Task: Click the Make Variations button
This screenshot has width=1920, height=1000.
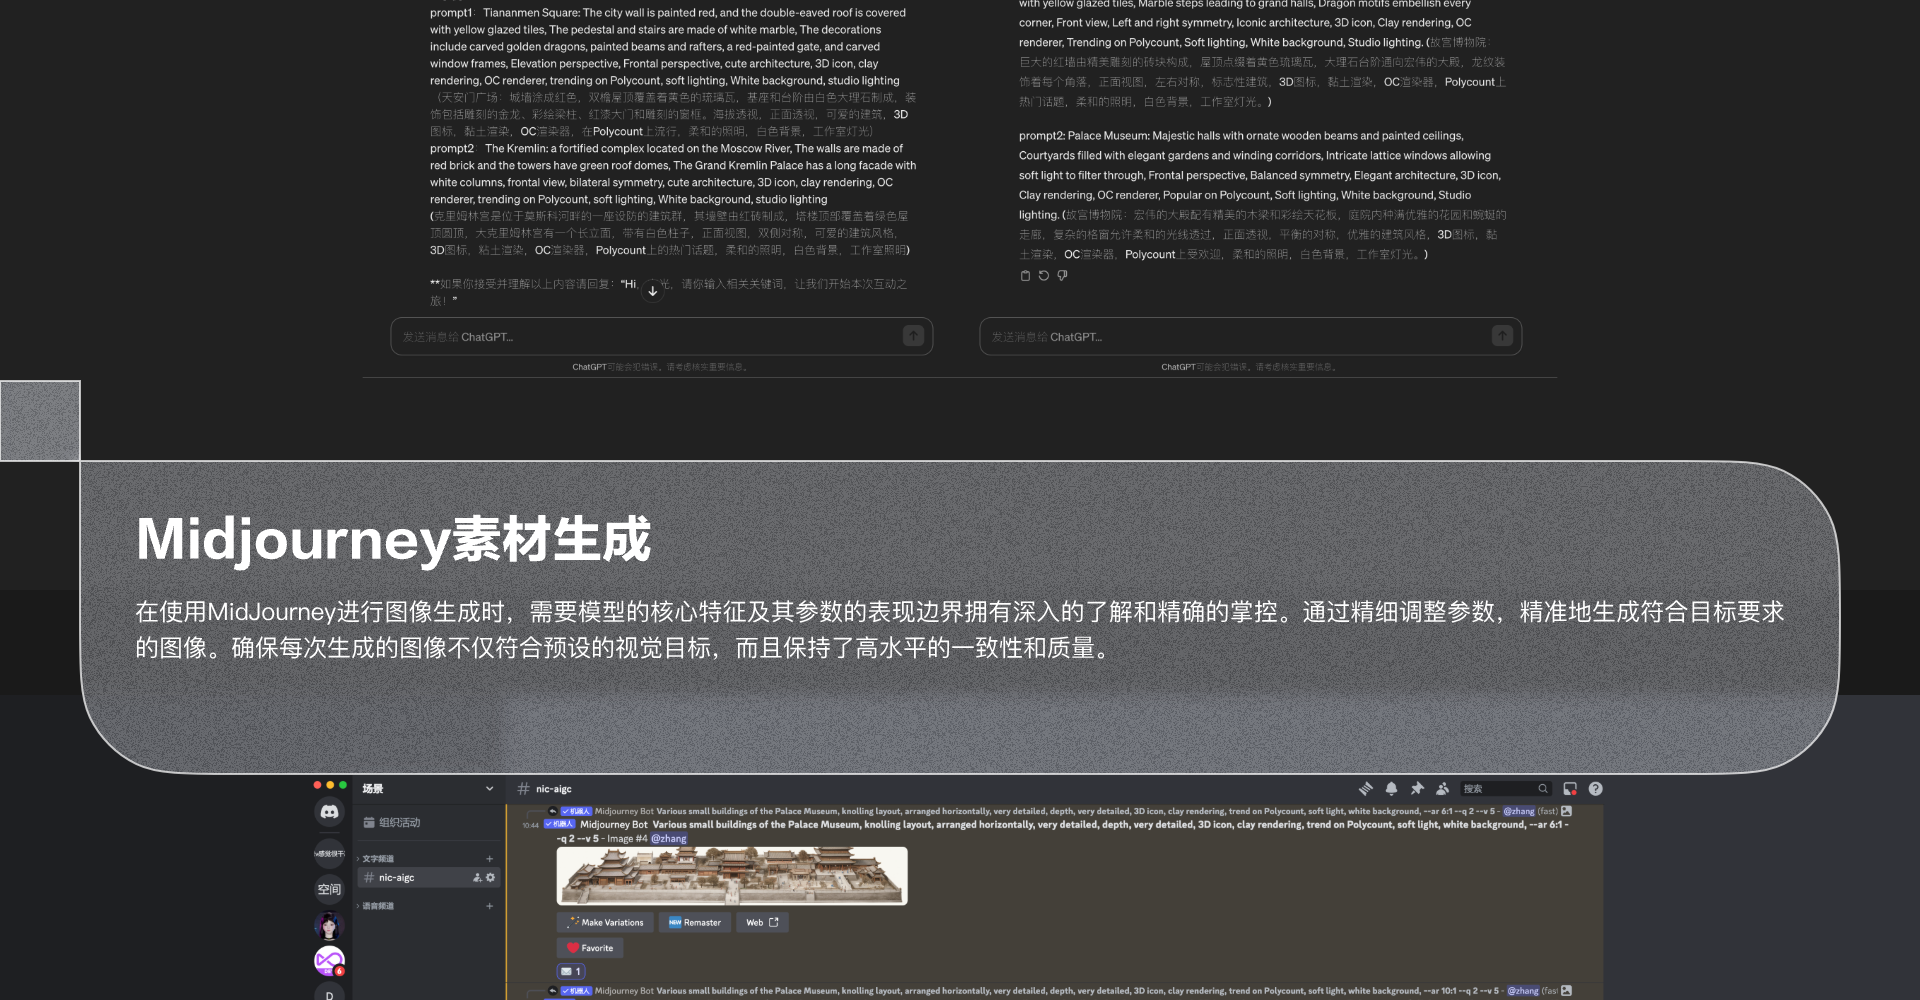Action: pos(605,922)
